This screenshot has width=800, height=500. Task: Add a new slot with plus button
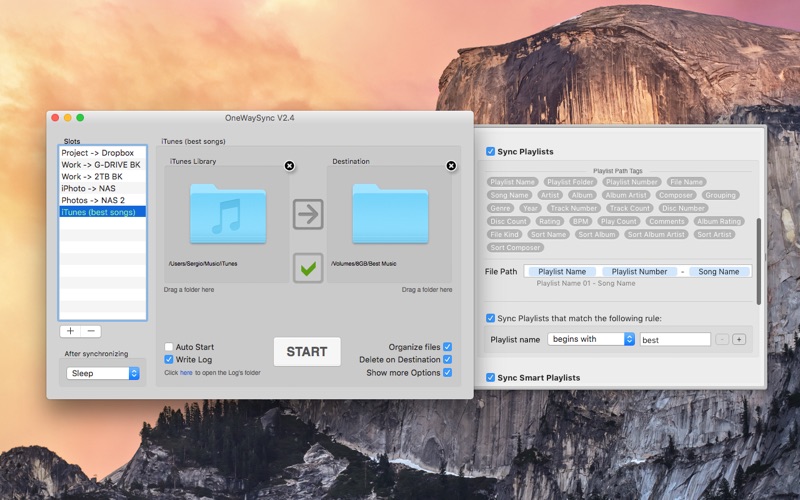[x=70, y=331]
